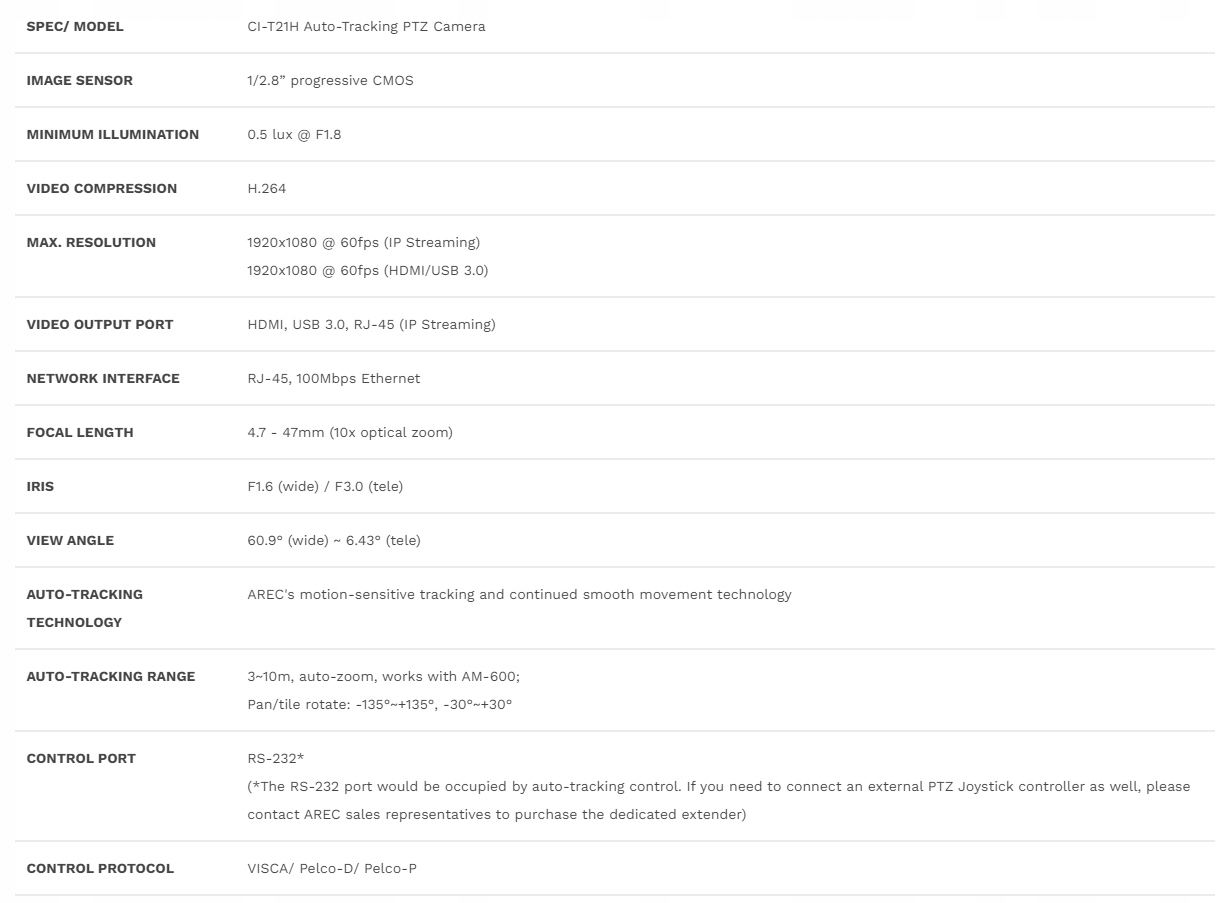Click the FOCAL LENGTH label
Image resolution: width=1220 pixels, height=903 pixels.
80,432
